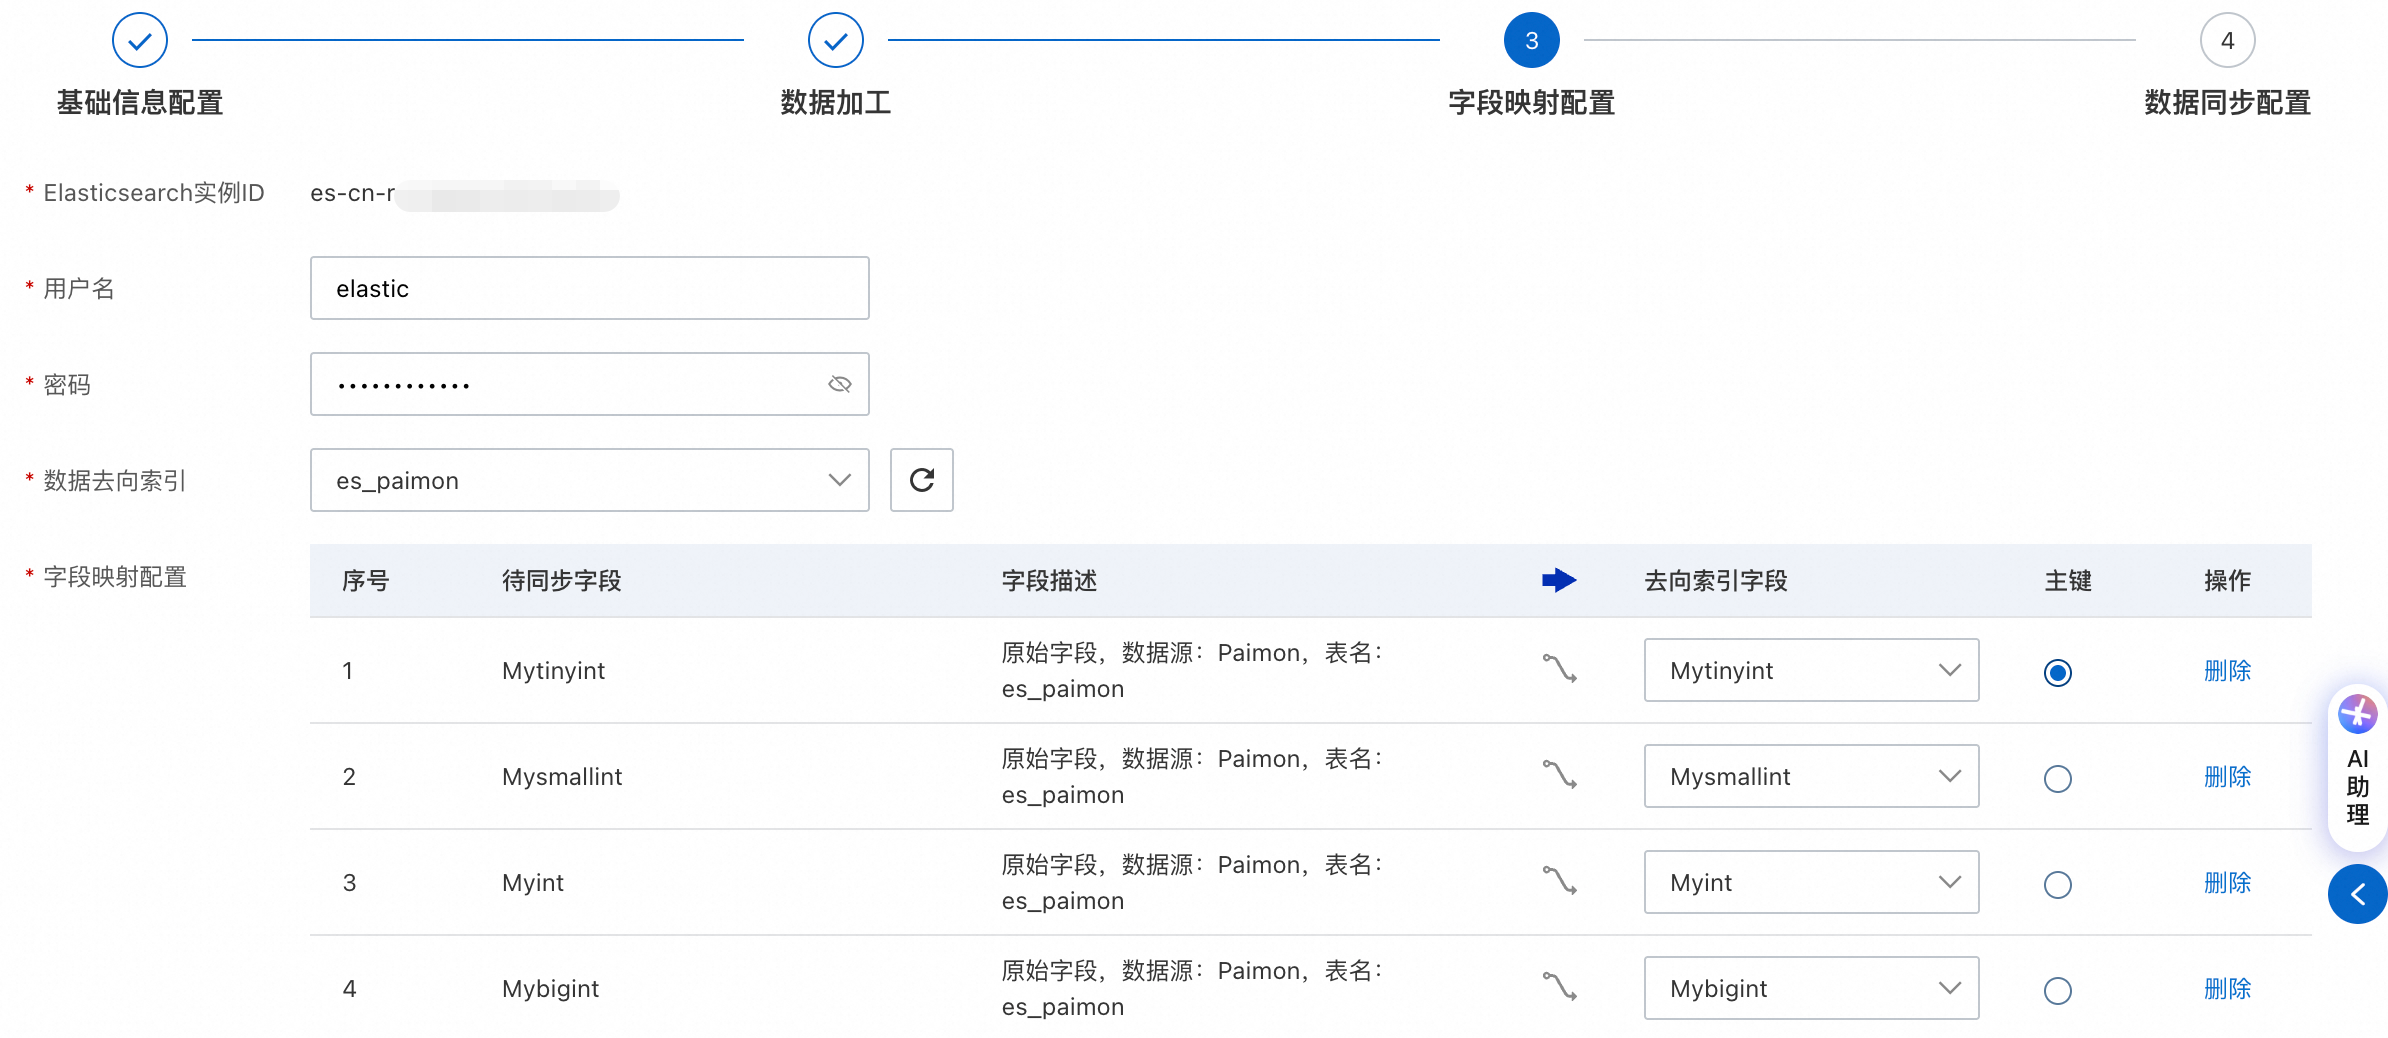Expand the blue side panel arrow
Viewport: 2388px width, 1038px height.
2358,894
